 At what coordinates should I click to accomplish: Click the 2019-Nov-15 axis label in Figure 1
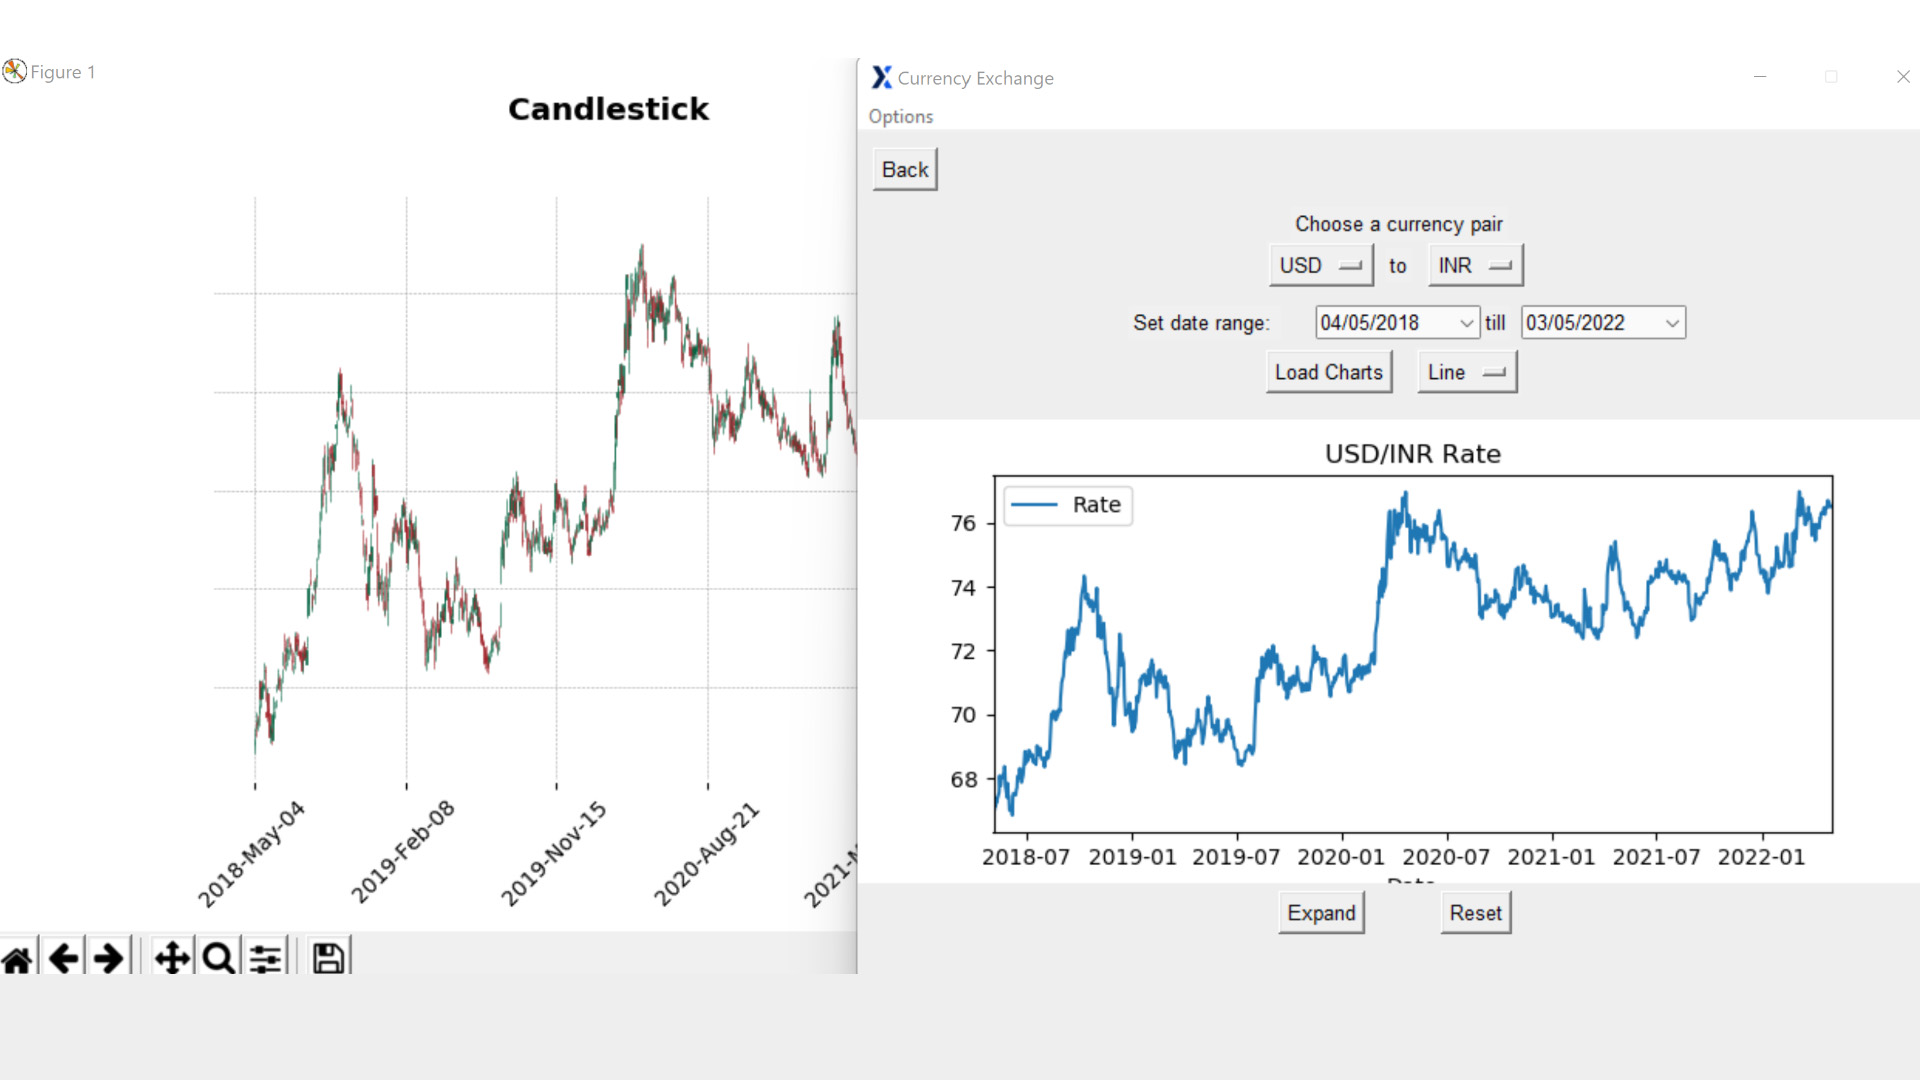click(x=553, y=854)
